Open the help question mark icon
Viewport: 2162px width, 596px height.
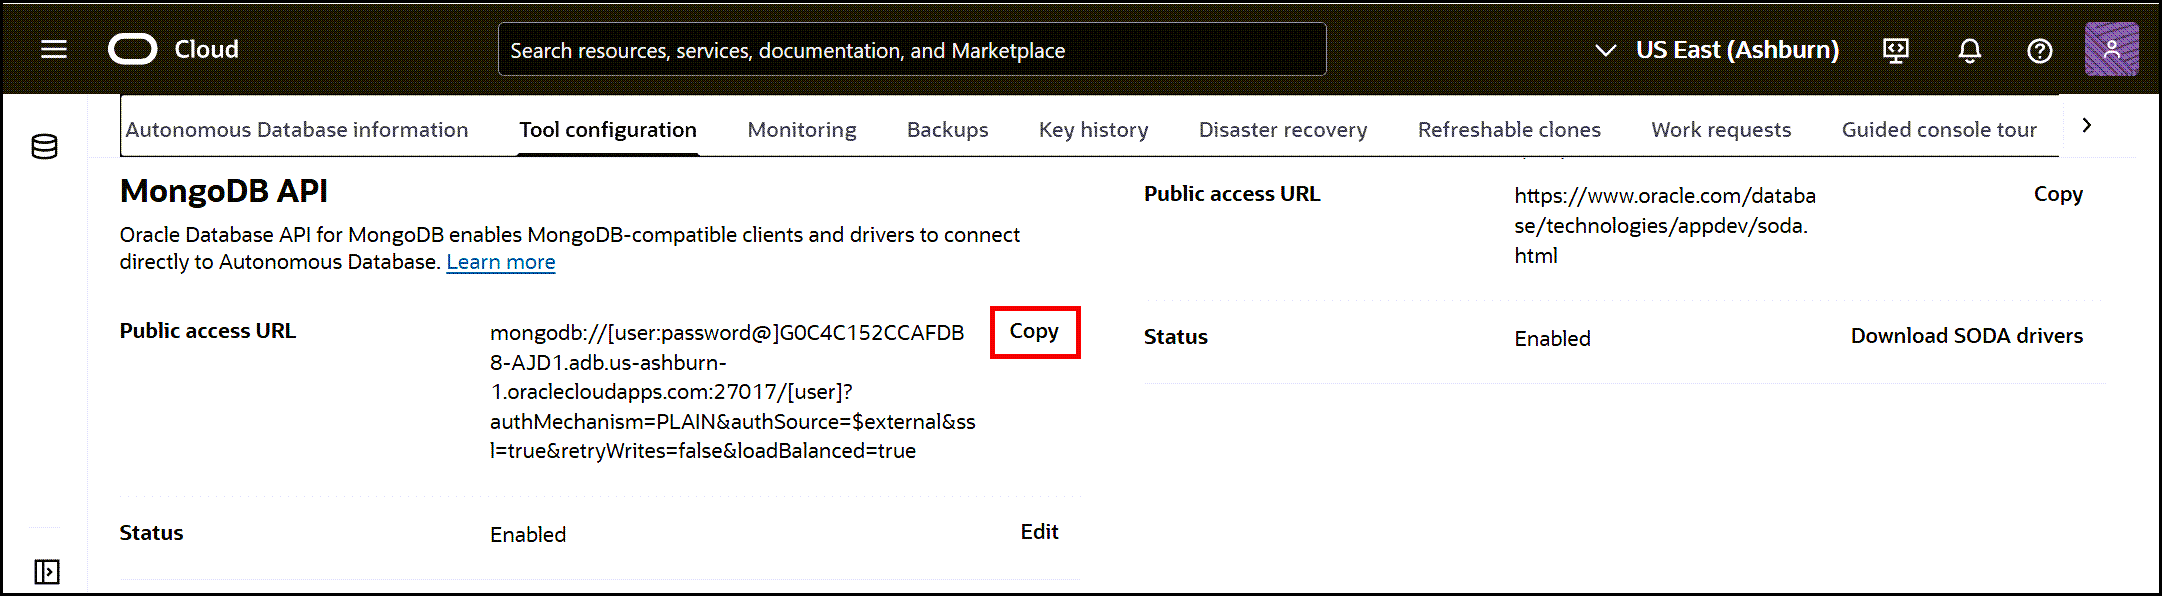(x=2040, y=50)
